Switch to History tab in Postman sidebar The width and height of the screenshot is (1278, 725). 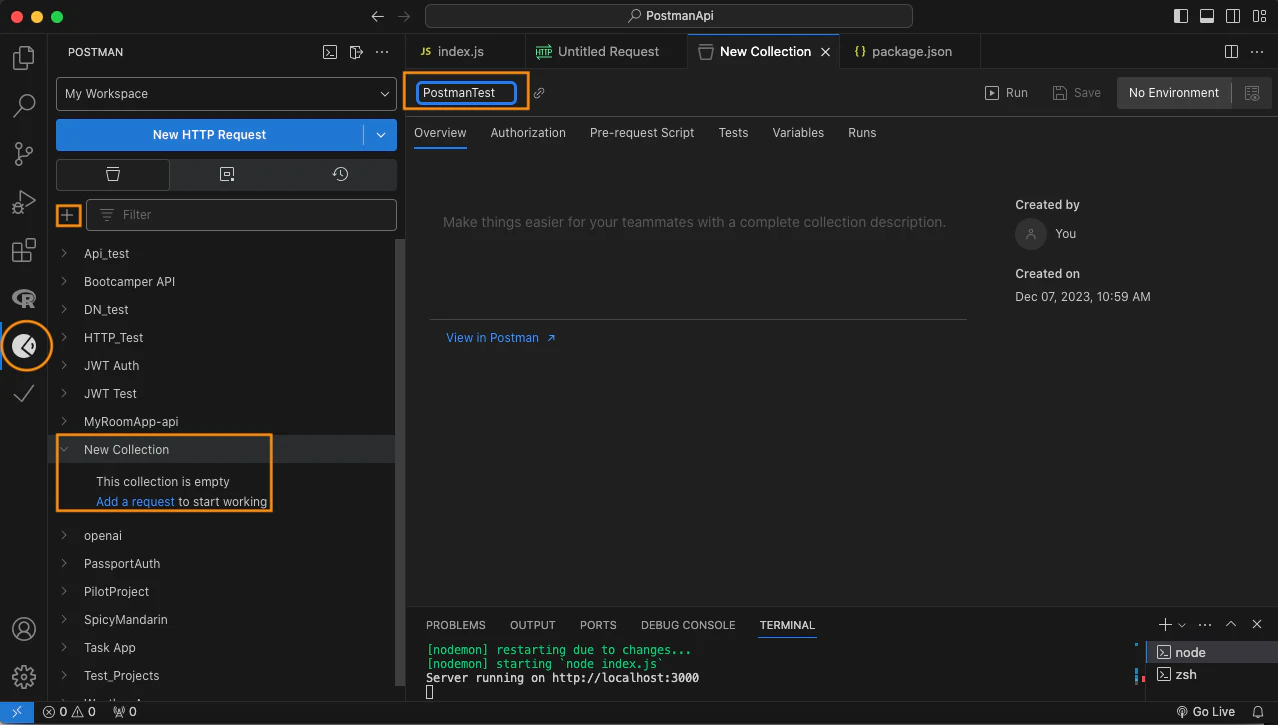(x=340, y=174)
